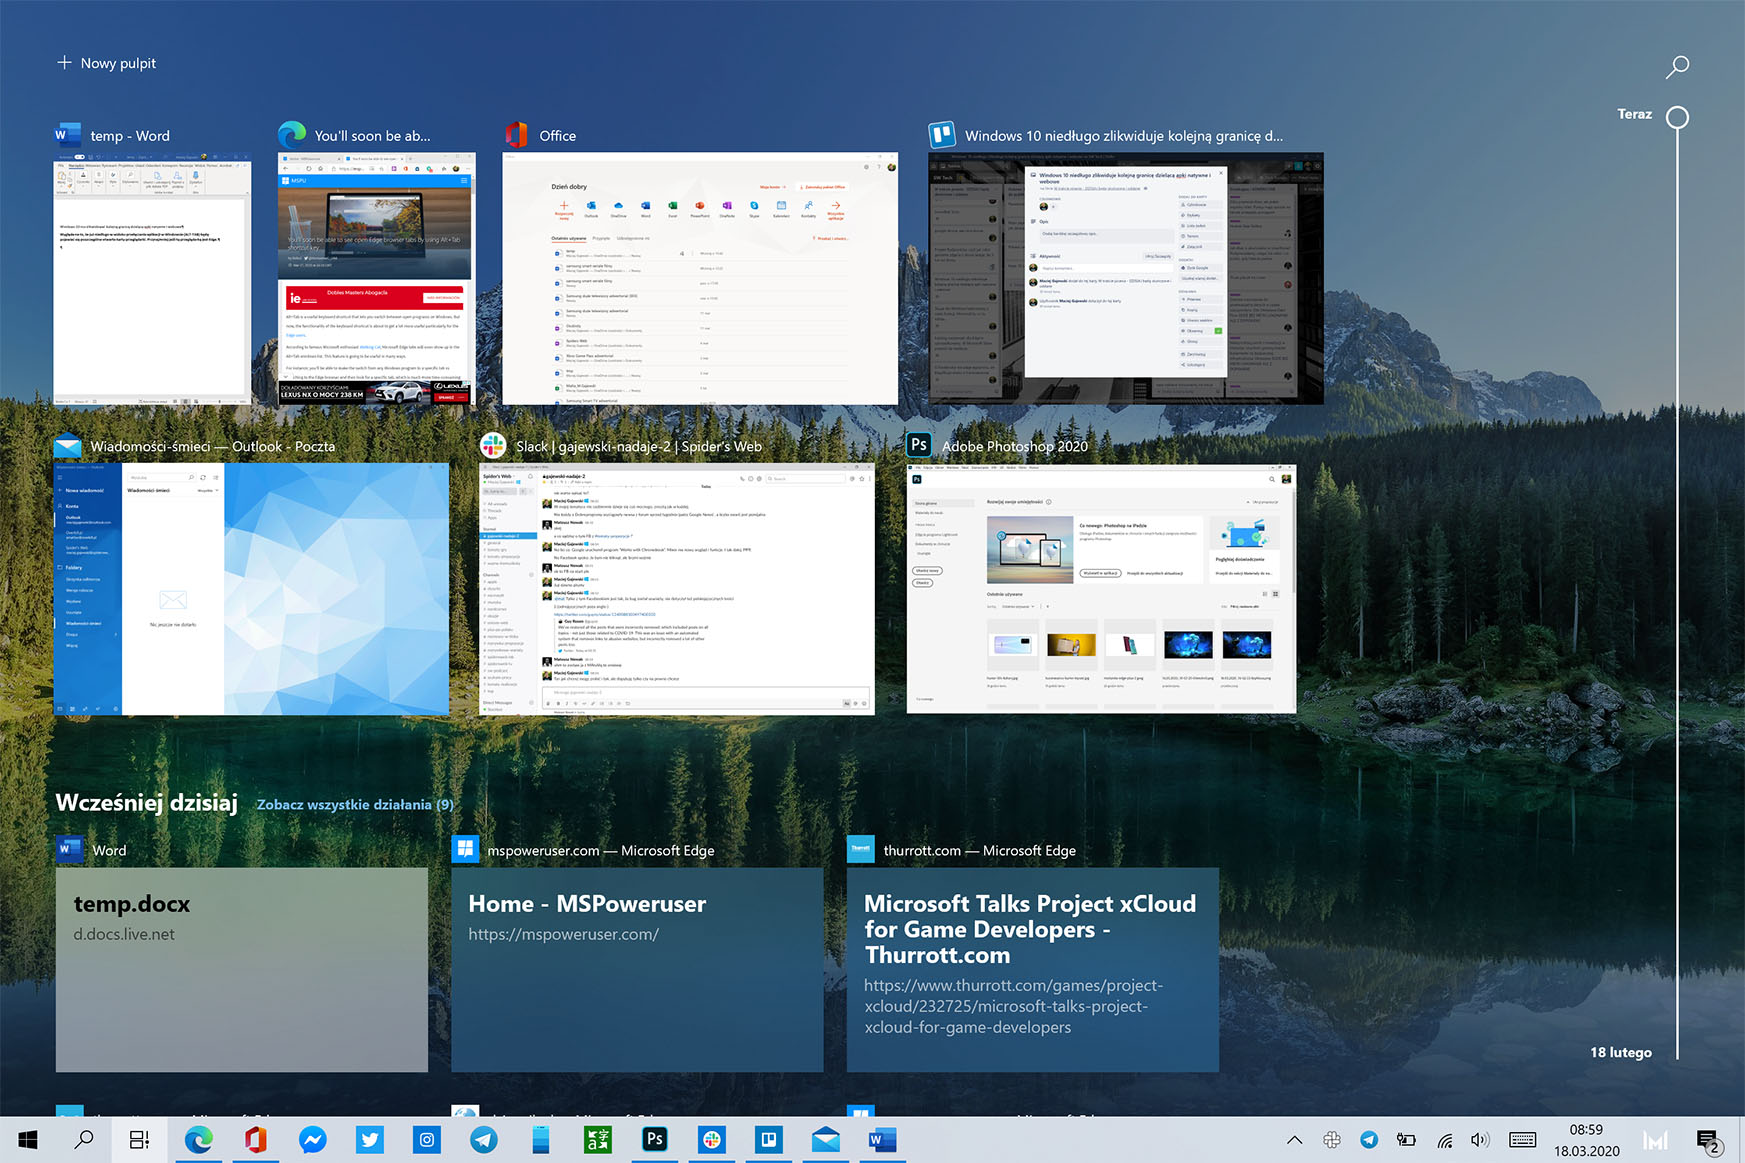
Task: Open Photoshop from the taskbar
Action: [x=655, y=1140]
